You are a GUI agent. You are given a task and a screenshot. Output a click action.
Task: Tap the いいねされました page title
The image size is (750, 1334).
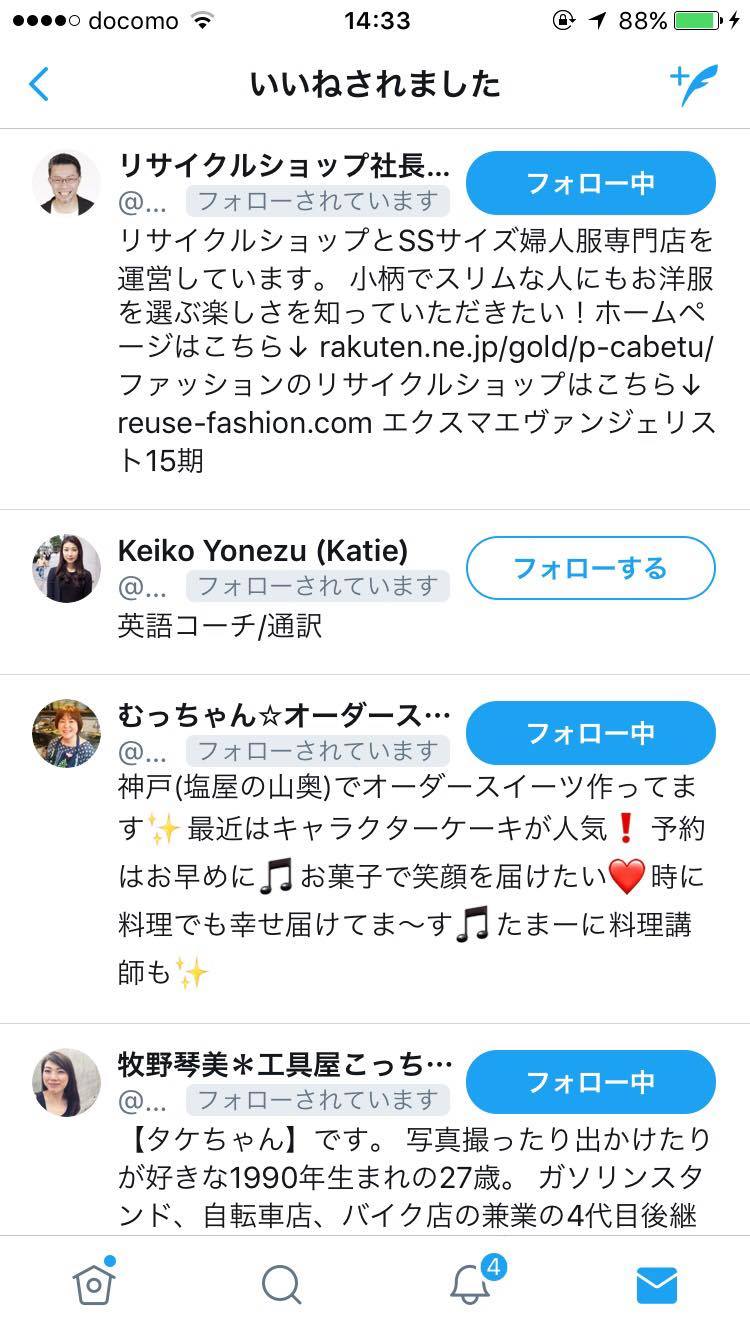click(375, 85)
